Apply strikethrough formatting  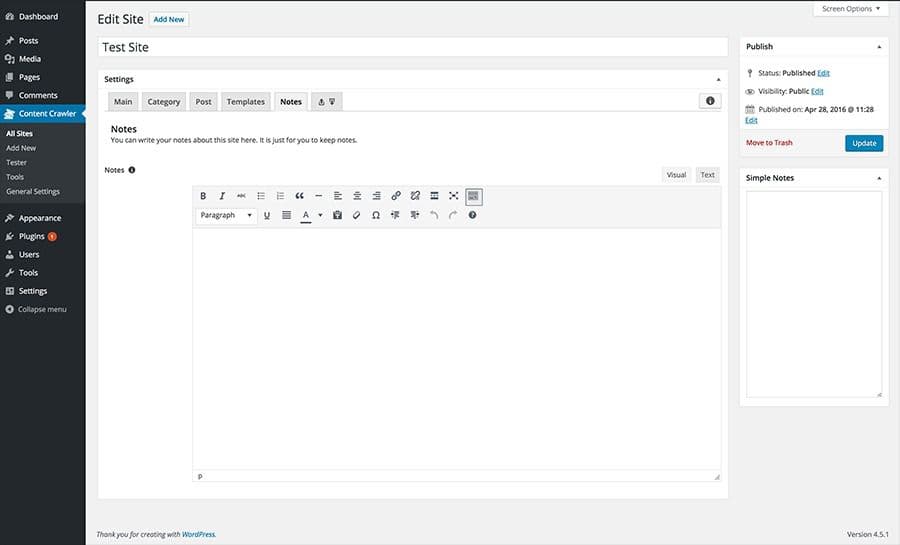pyautogui.click(x=241, y=196)
